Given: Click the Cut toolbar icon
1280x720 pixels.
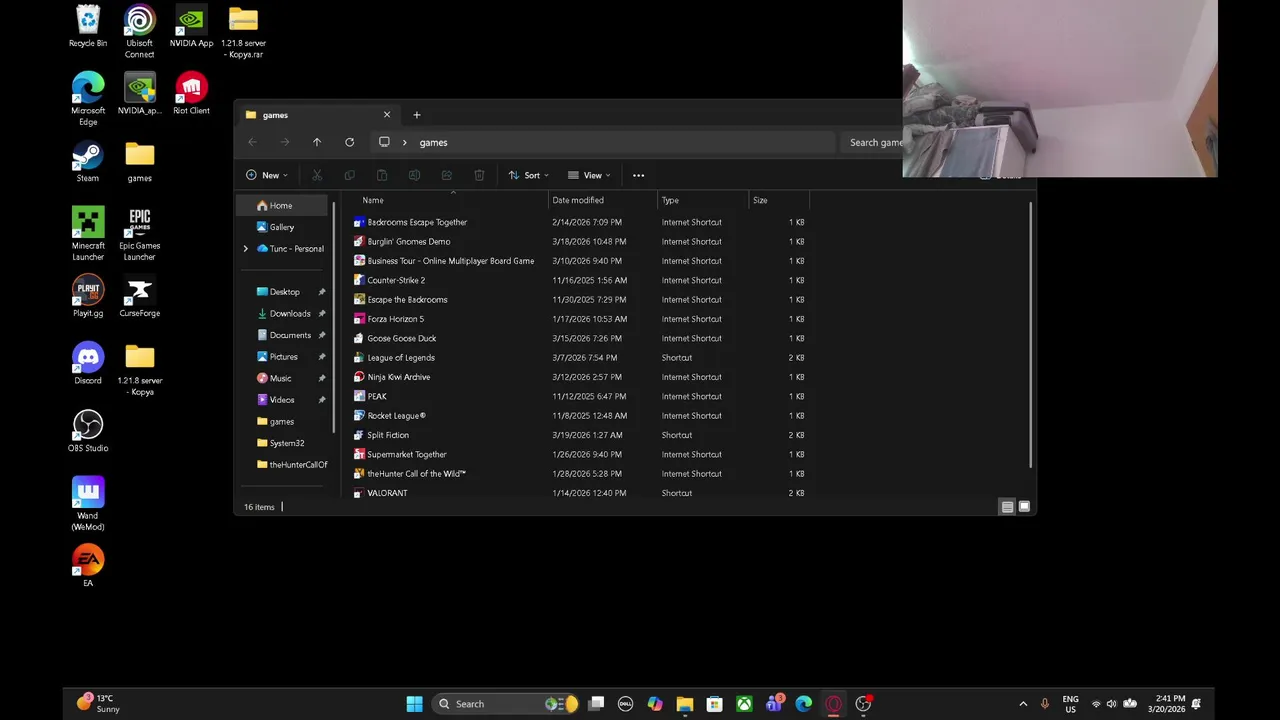Looking at the screenshot, I should pyautogui.click(x=317, y=175).
